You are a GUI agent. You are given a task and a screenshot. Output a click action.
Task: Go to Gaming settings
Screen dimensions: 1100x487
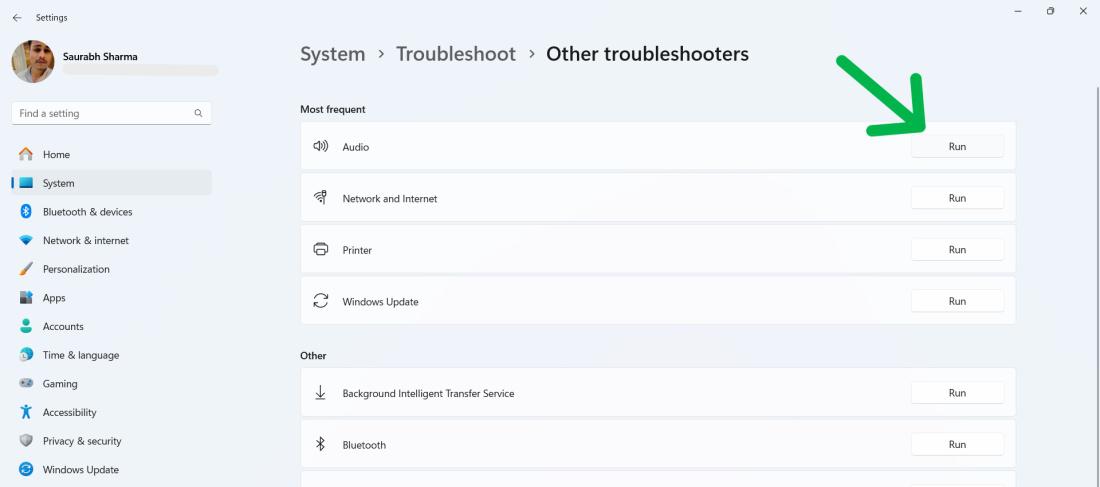click(112, 384)
